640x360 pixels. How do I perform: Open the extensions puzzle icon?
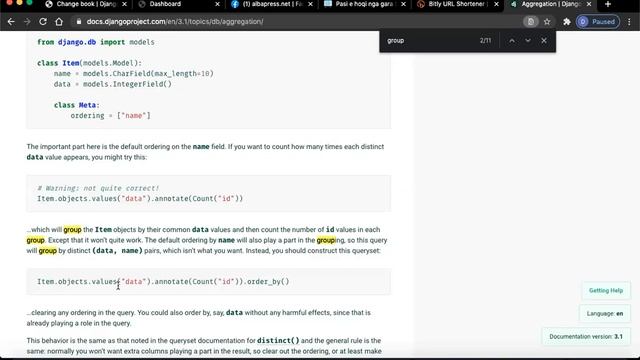(x=567, y=22)
